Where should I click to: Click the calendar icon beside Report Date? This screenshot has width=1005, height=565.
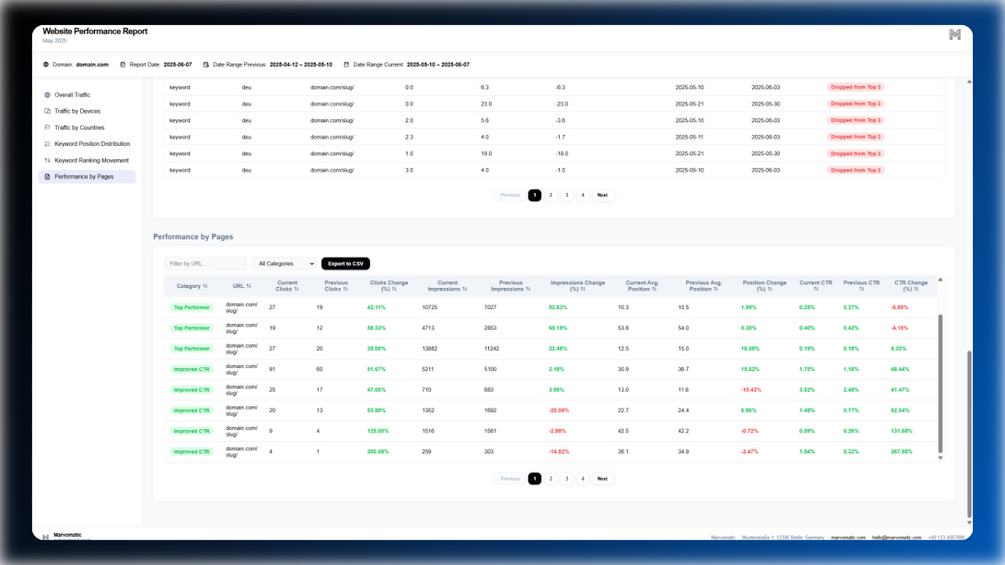coord(122,65)
